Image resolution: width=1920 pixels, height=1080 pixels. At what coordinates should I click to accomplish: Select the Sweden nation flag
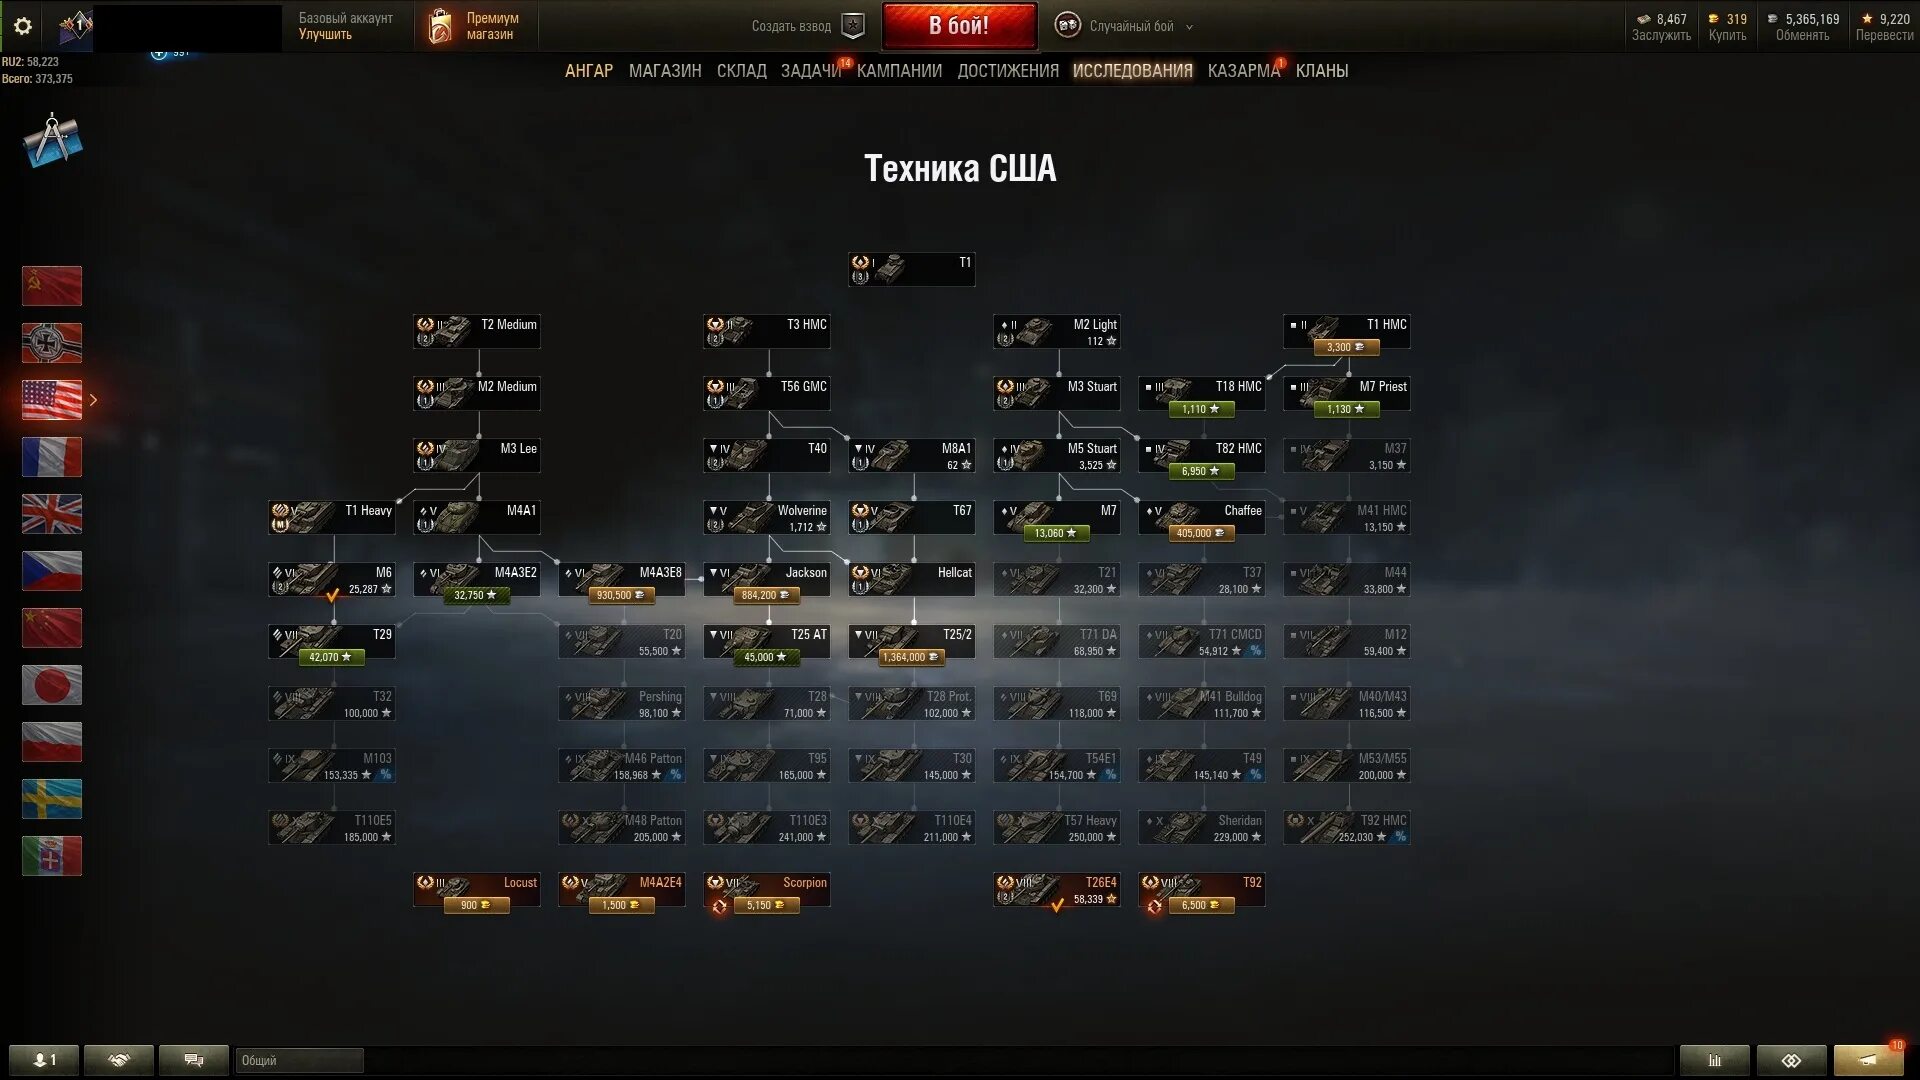coord(52,799)
